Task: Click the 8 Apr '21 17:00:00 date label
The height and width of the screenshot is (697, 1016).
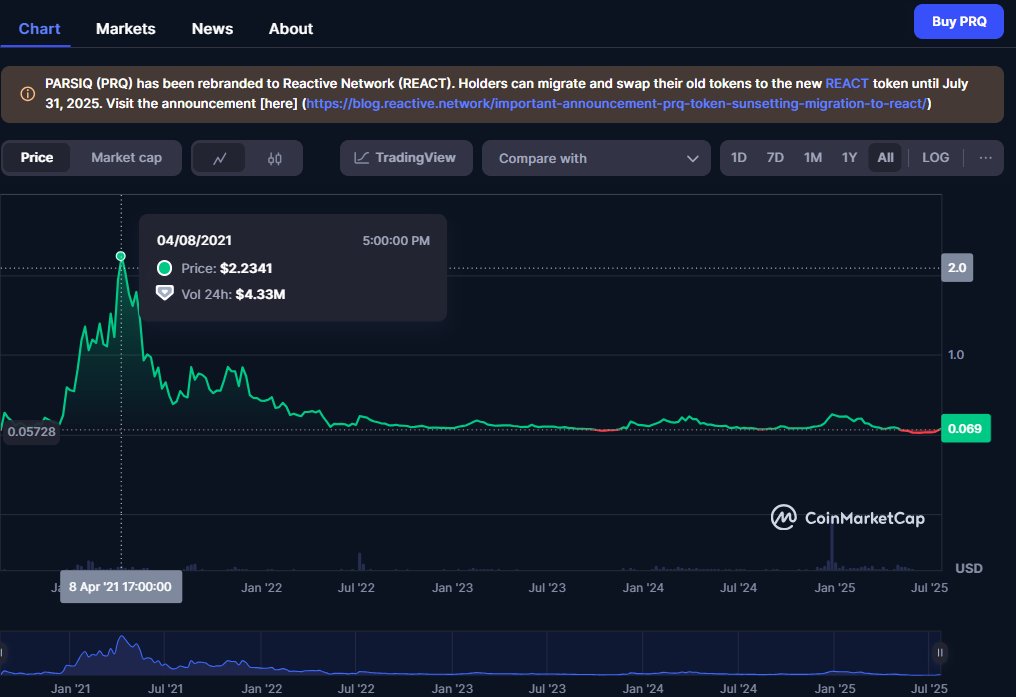Action: (121, 587)
